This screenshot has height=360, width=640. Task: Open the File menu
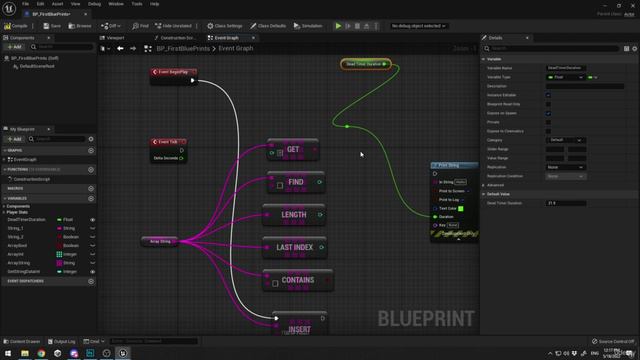click(x=25, y=4)
